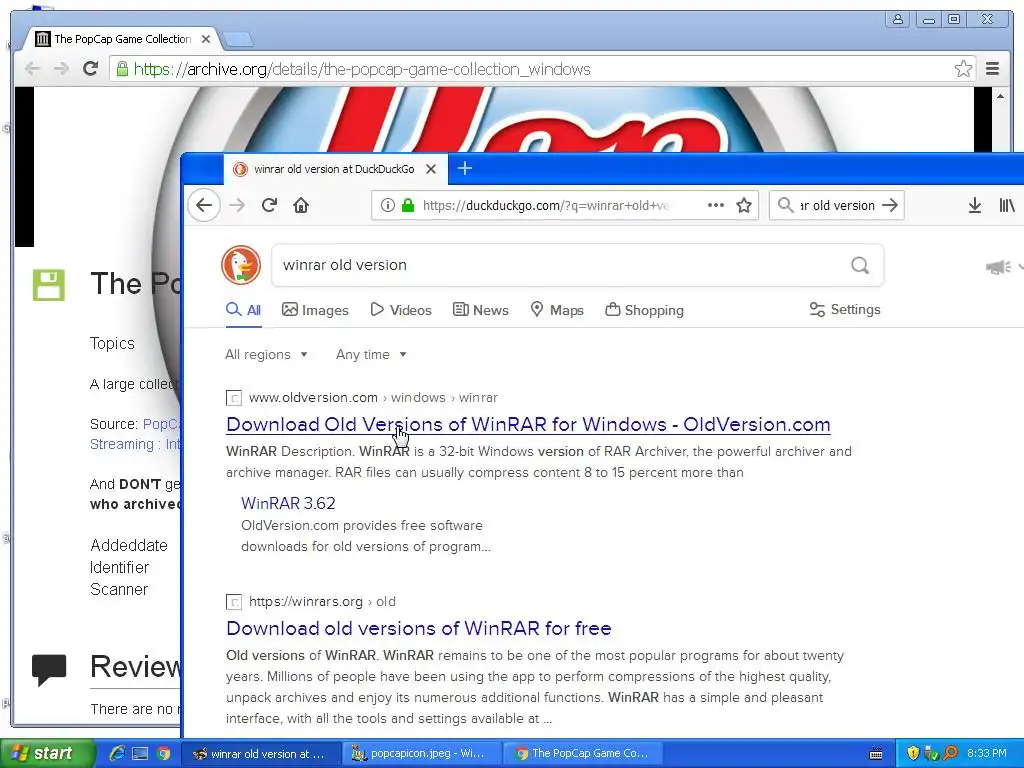The height and width of the screenshot is (768, 1024).
Task: Switch to Images search tab
Action: pyautogui.click(x=315, y=310)
